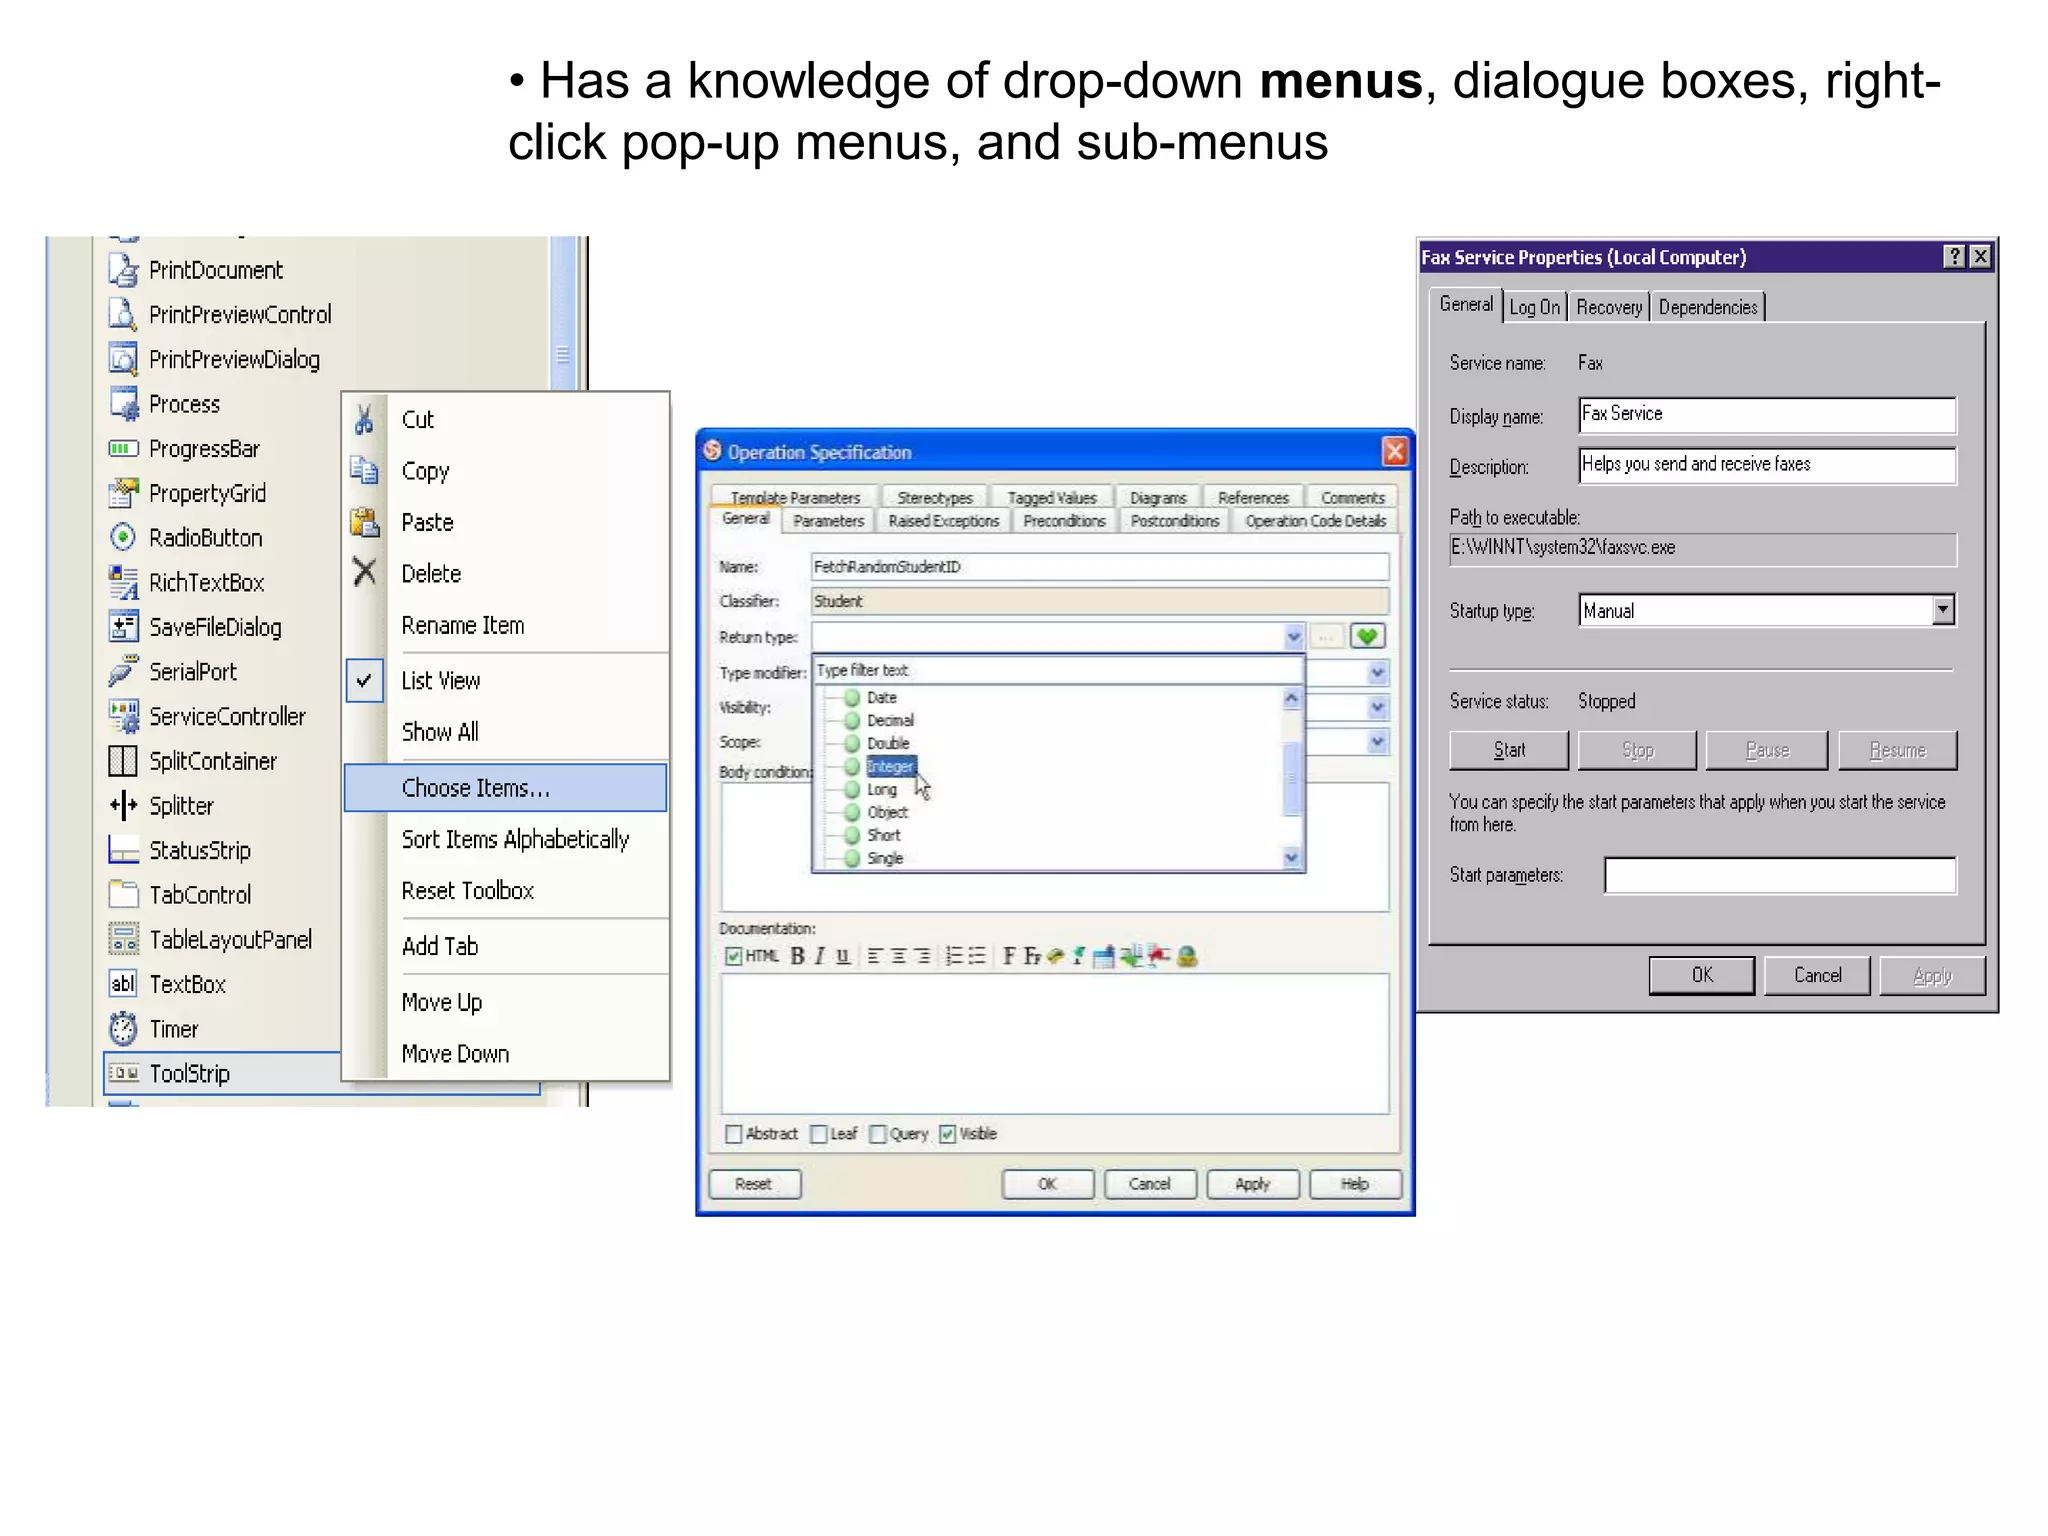Open the Type modifier dropdown arrow
Screen dimensions: 2048x1536
pyautogui.click(x=1377, y=672)
